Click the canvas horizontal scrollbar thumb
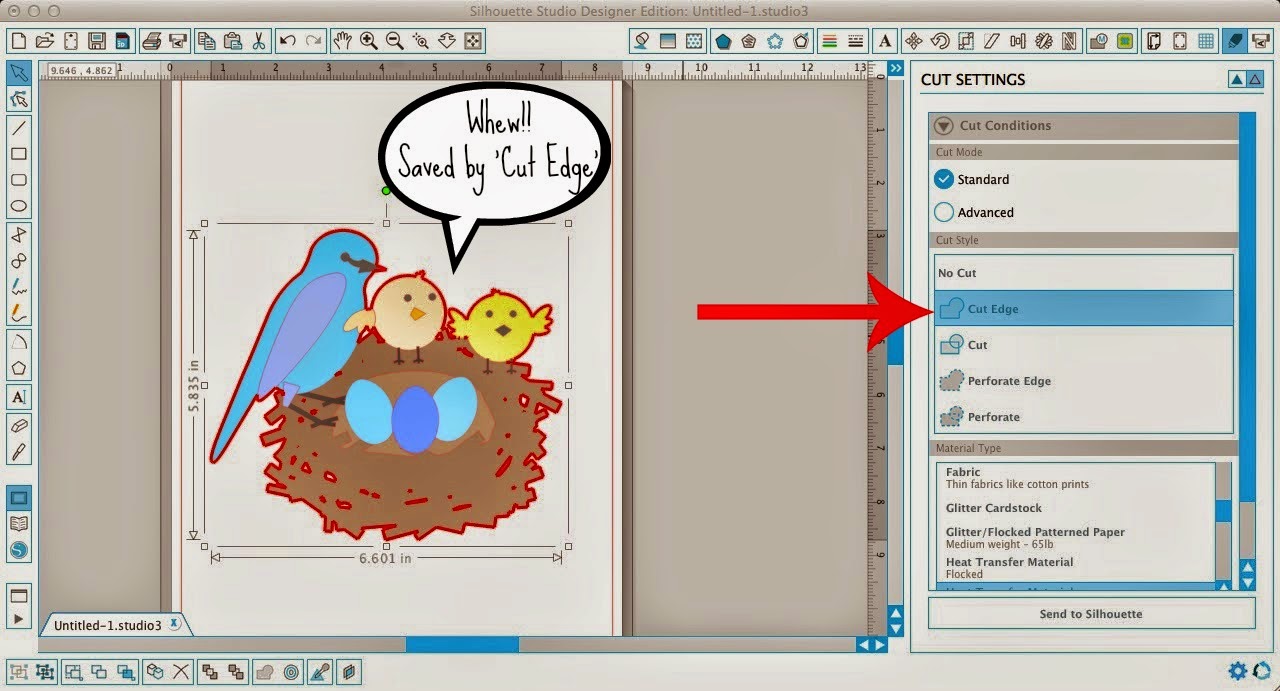The width and height of the screenshot is (1280, 691). click(461, 645)
